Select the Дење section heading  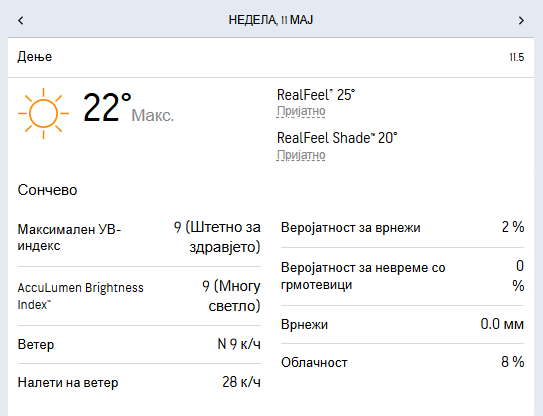click(35, 56)
